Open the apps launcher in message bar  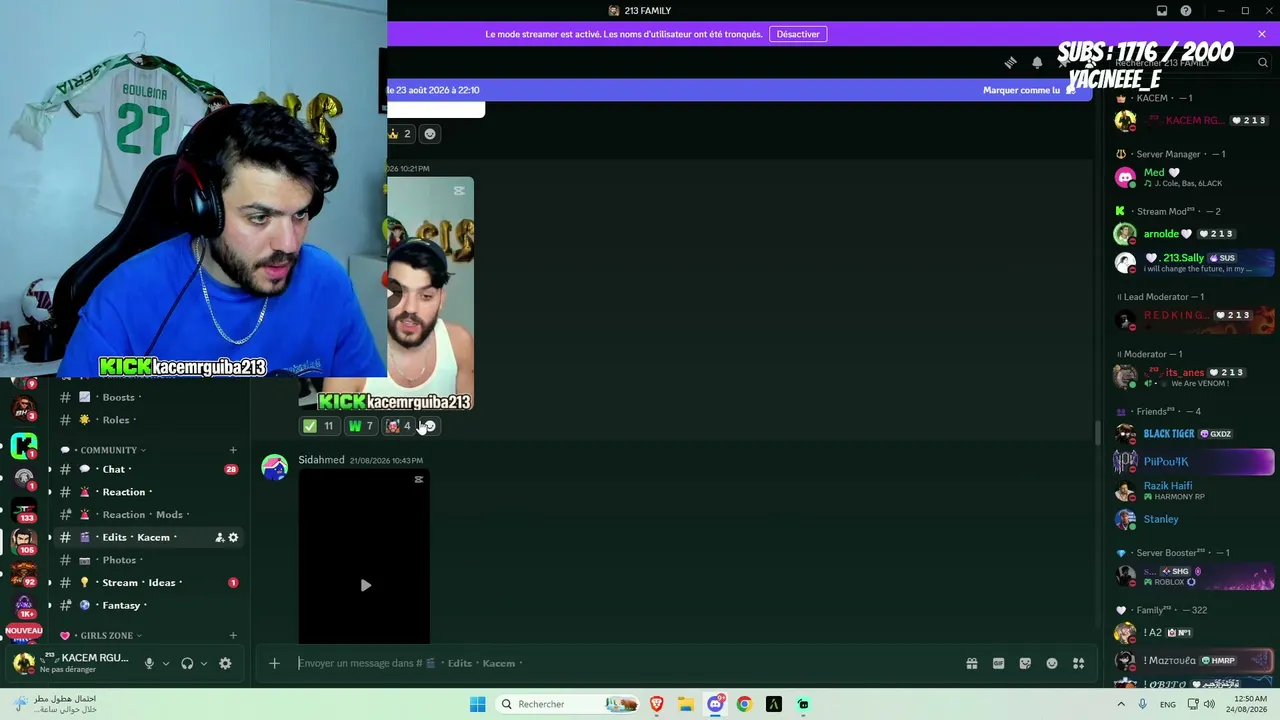pos(1078,663)
